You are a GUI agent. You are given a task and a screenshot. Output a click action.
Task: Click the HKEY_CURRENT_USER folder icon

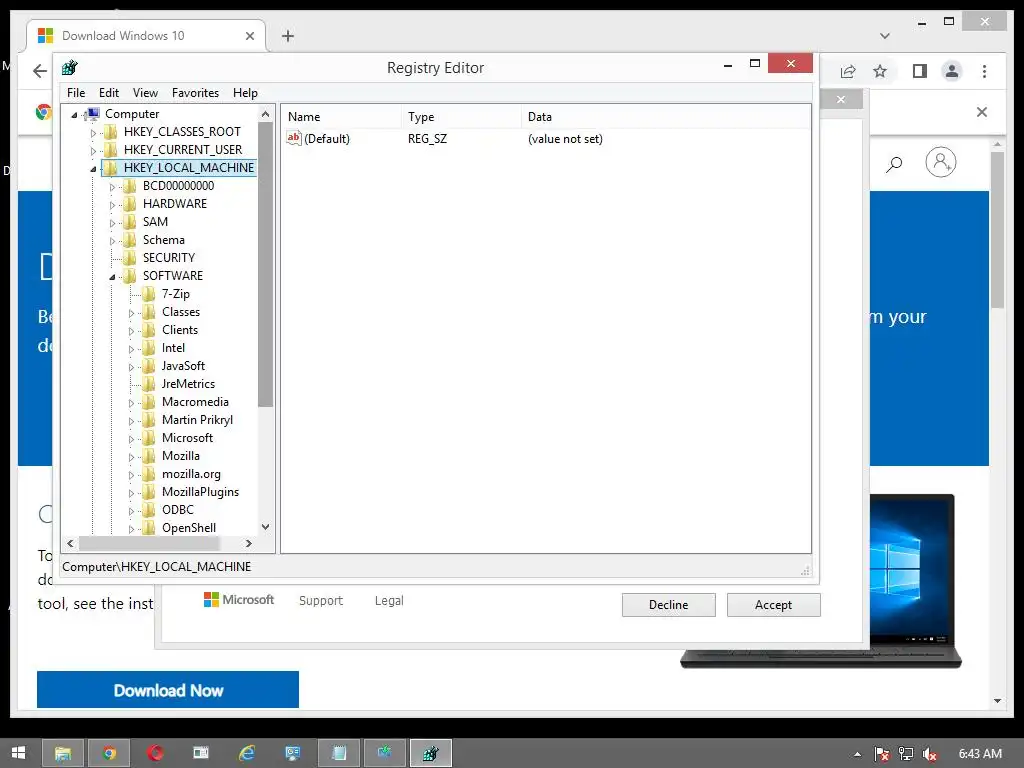111,150
